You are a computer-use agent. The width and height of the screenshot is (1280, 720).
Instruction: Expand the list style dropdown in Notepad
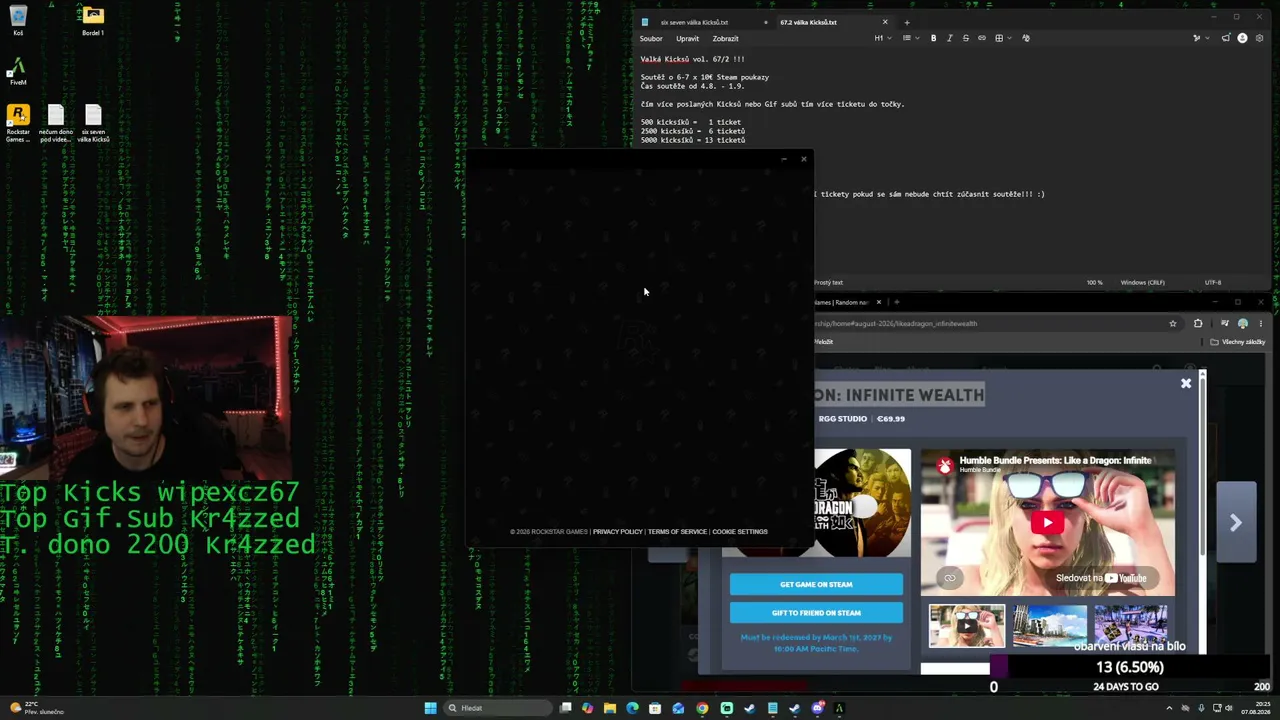pos(909,38)
